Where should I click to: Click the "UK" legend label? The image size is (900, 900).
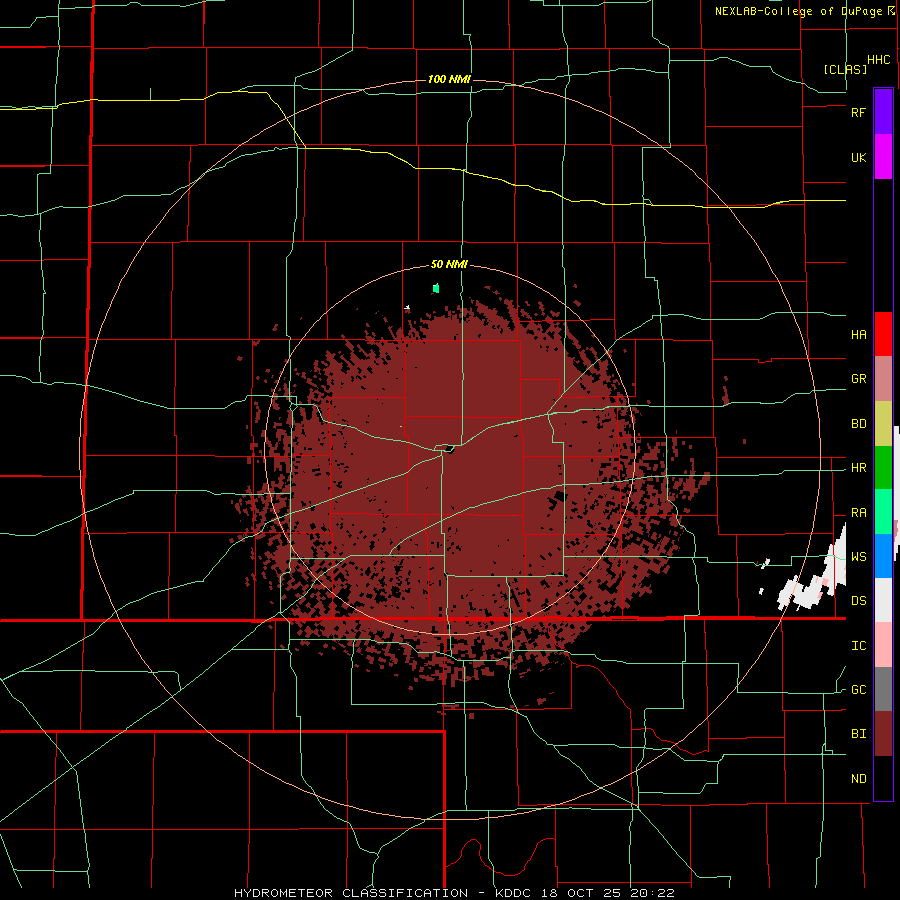858,157
